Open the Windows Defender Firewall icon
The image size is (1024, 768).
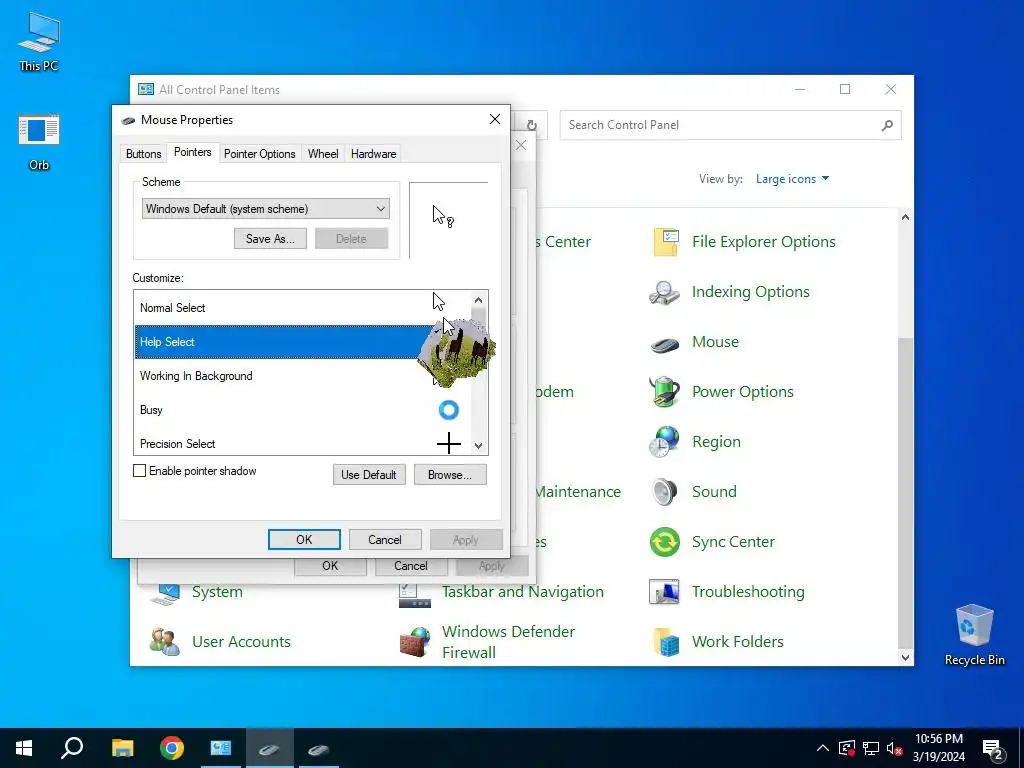point(415,642)
